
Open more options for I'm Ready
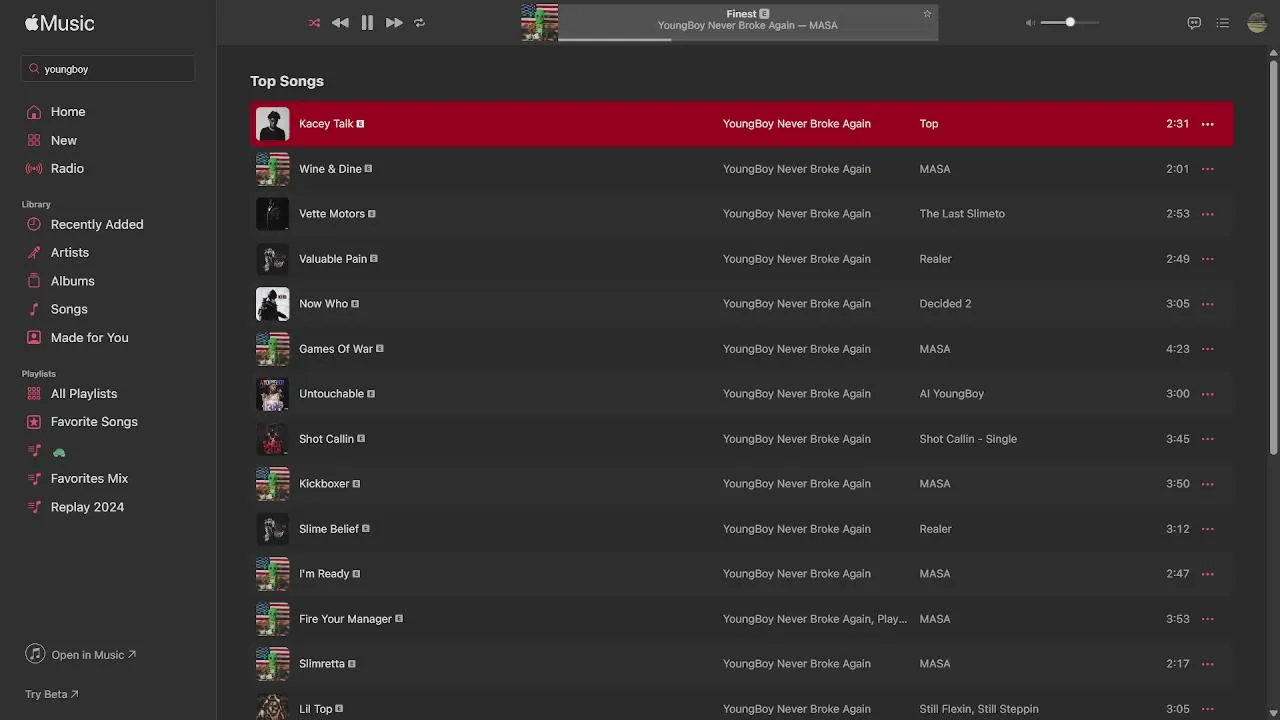1207,574
